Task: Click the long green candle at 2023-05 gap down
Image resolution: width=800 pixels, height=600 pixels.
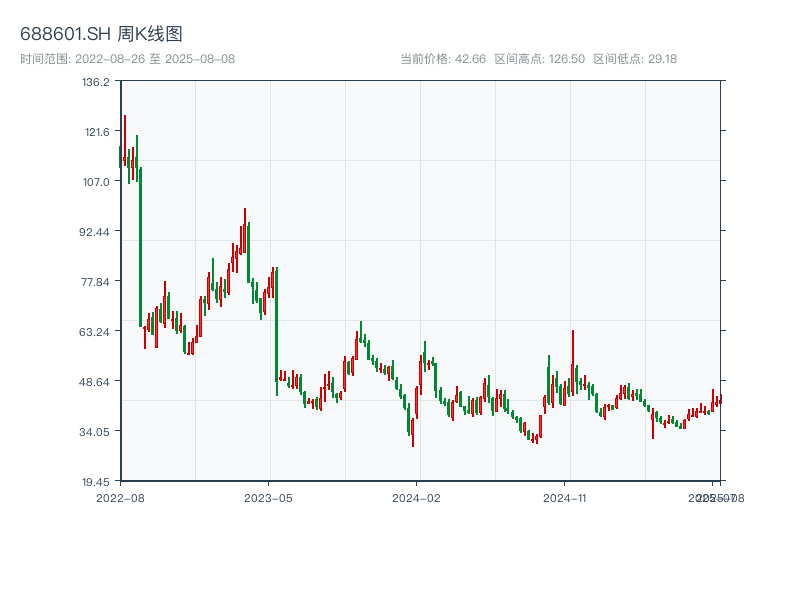Action: click(277, 331)
